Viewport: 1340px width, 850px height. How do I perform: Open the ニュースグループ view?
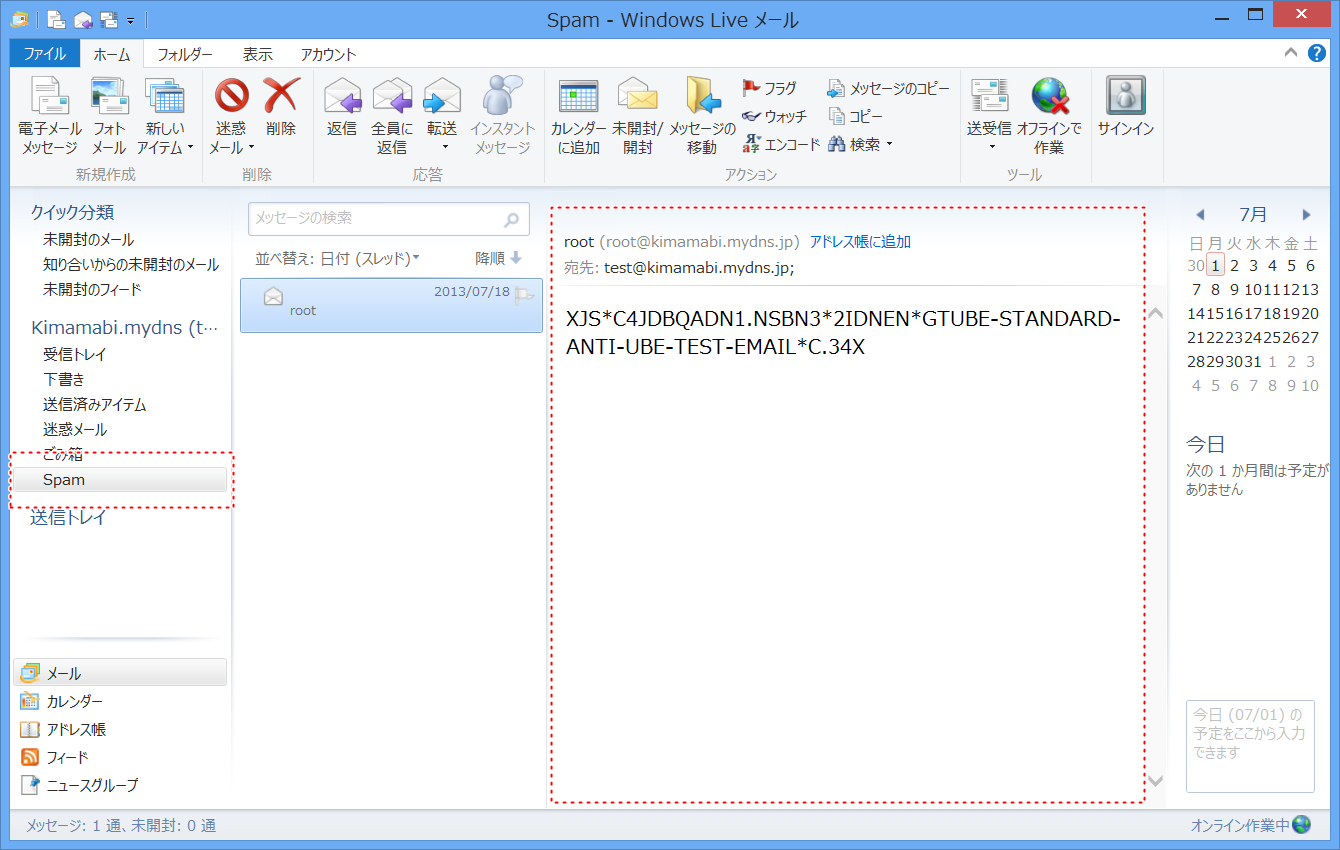click(79, 786)
